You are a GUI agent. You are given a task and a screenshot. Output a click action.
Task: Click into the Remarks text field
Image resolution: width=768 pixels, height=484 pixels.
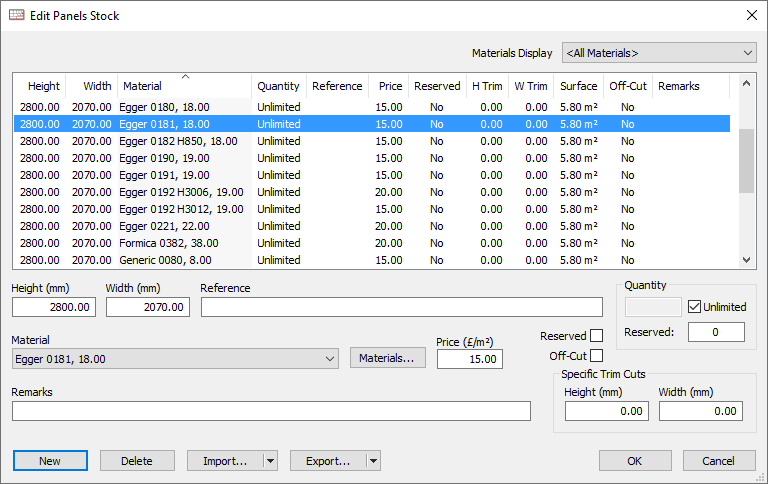[271, 411]
